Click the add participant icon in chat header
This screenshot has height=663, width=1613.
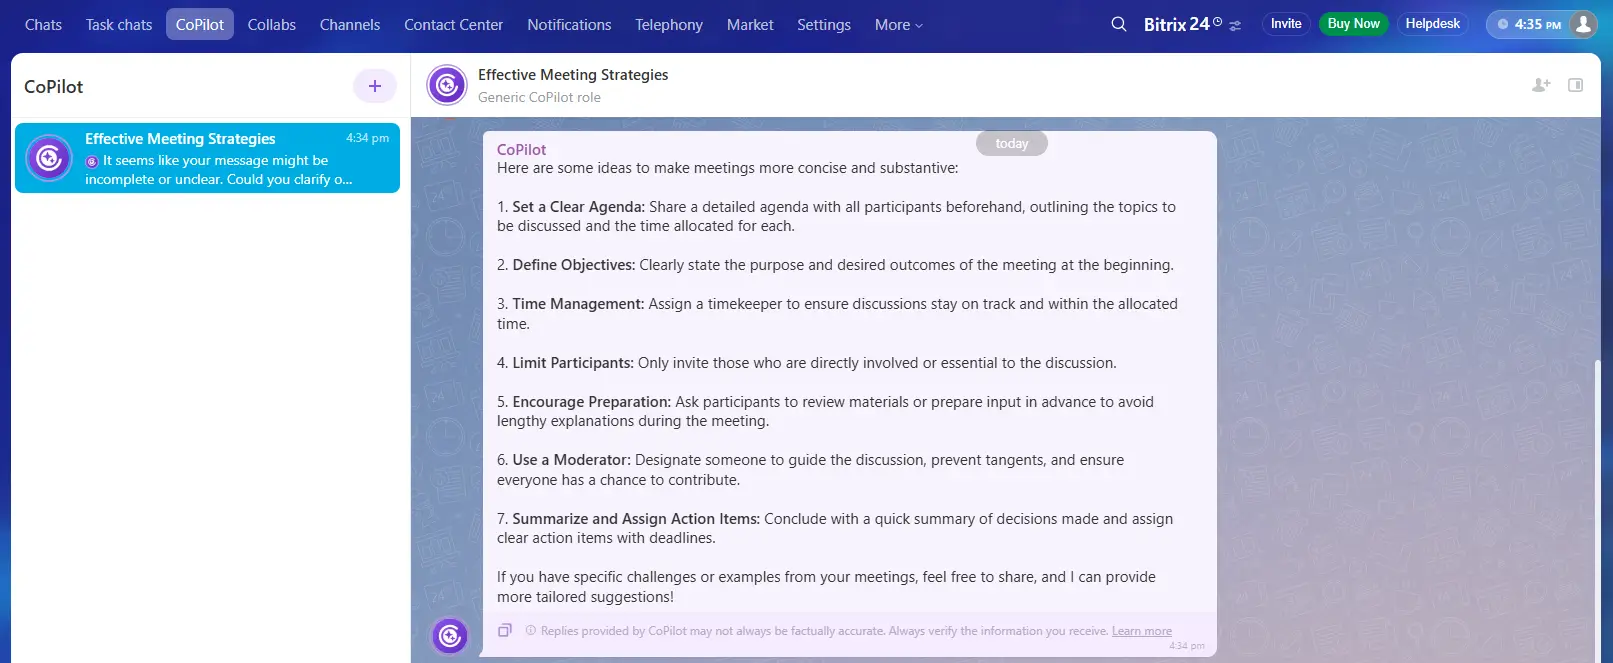coord(1540,85)
